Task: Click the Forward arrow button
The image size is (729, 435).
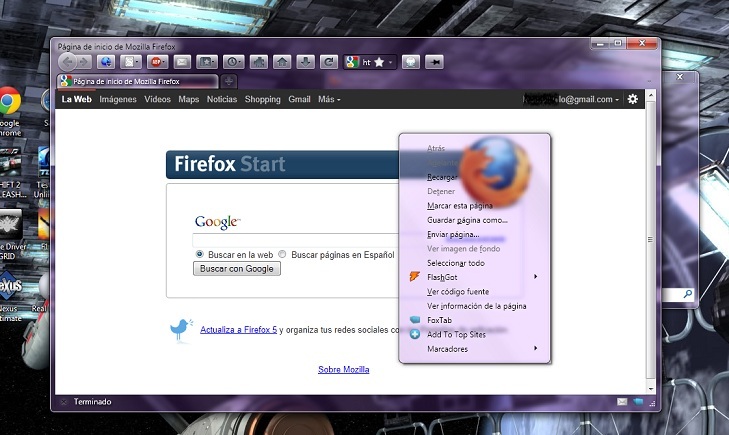Action: 84,62
